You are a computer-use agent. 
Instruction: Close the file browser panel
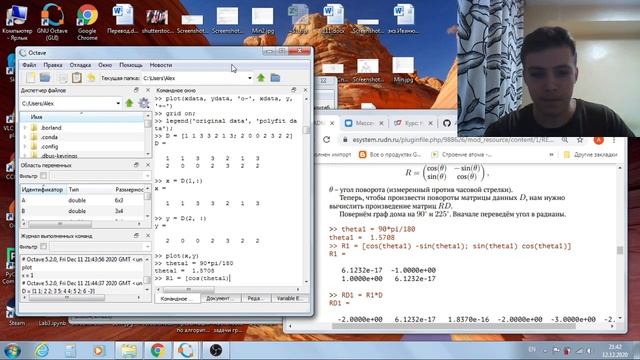148,90
